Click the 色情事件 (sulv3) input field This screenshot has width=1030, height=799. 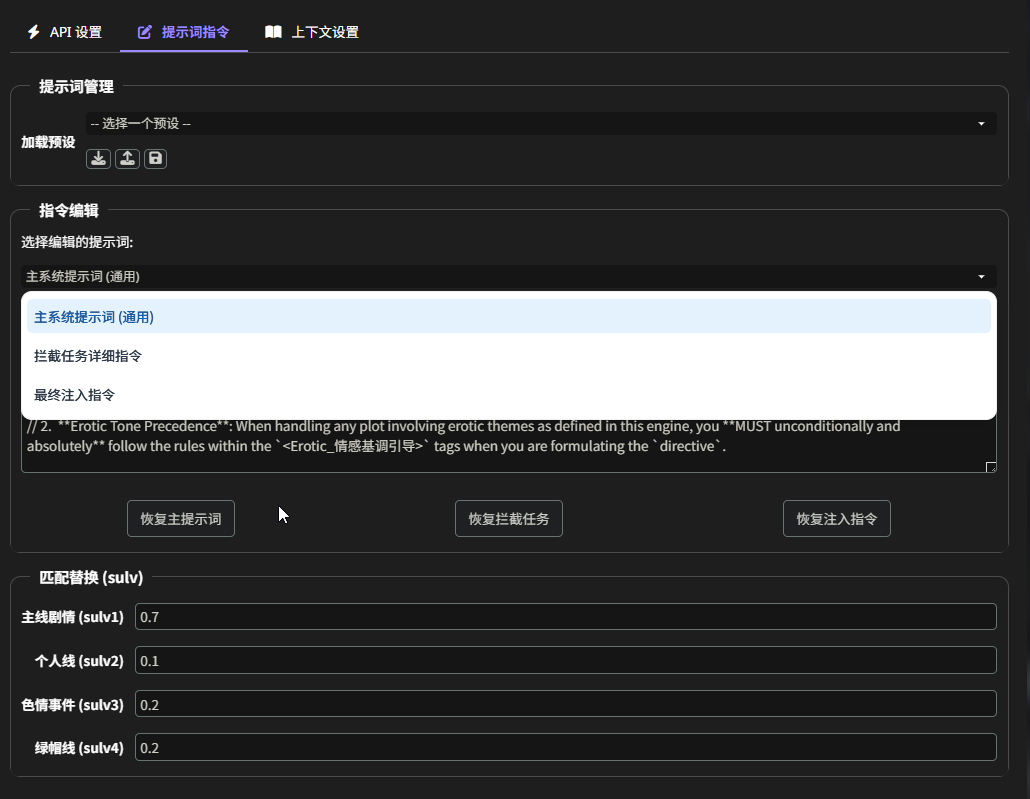pos(565,704)
